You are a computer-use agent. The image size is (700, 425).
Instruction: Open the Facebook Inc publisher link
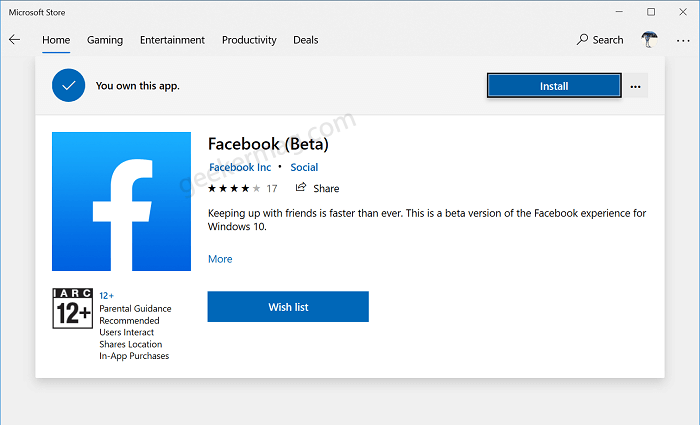240,167
